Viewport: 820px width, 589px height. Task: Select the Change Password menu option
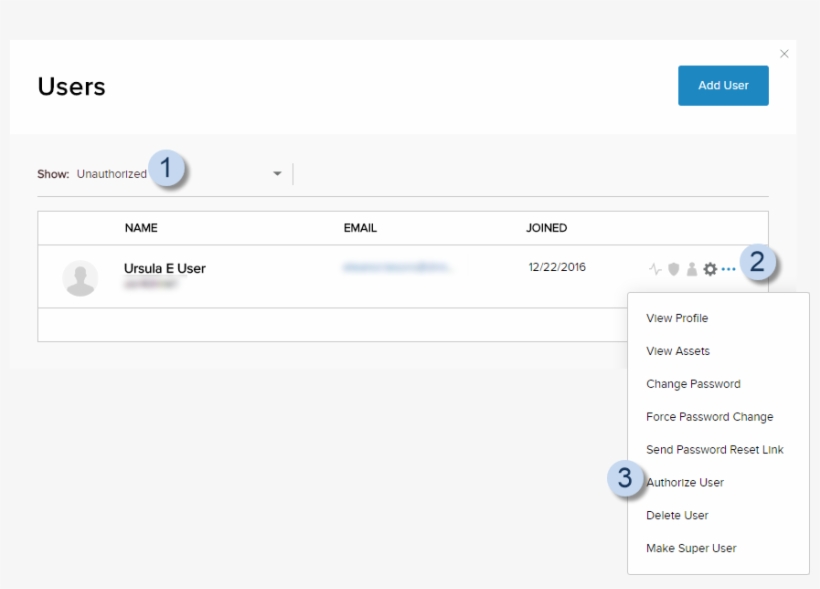(x=693, y=384)
